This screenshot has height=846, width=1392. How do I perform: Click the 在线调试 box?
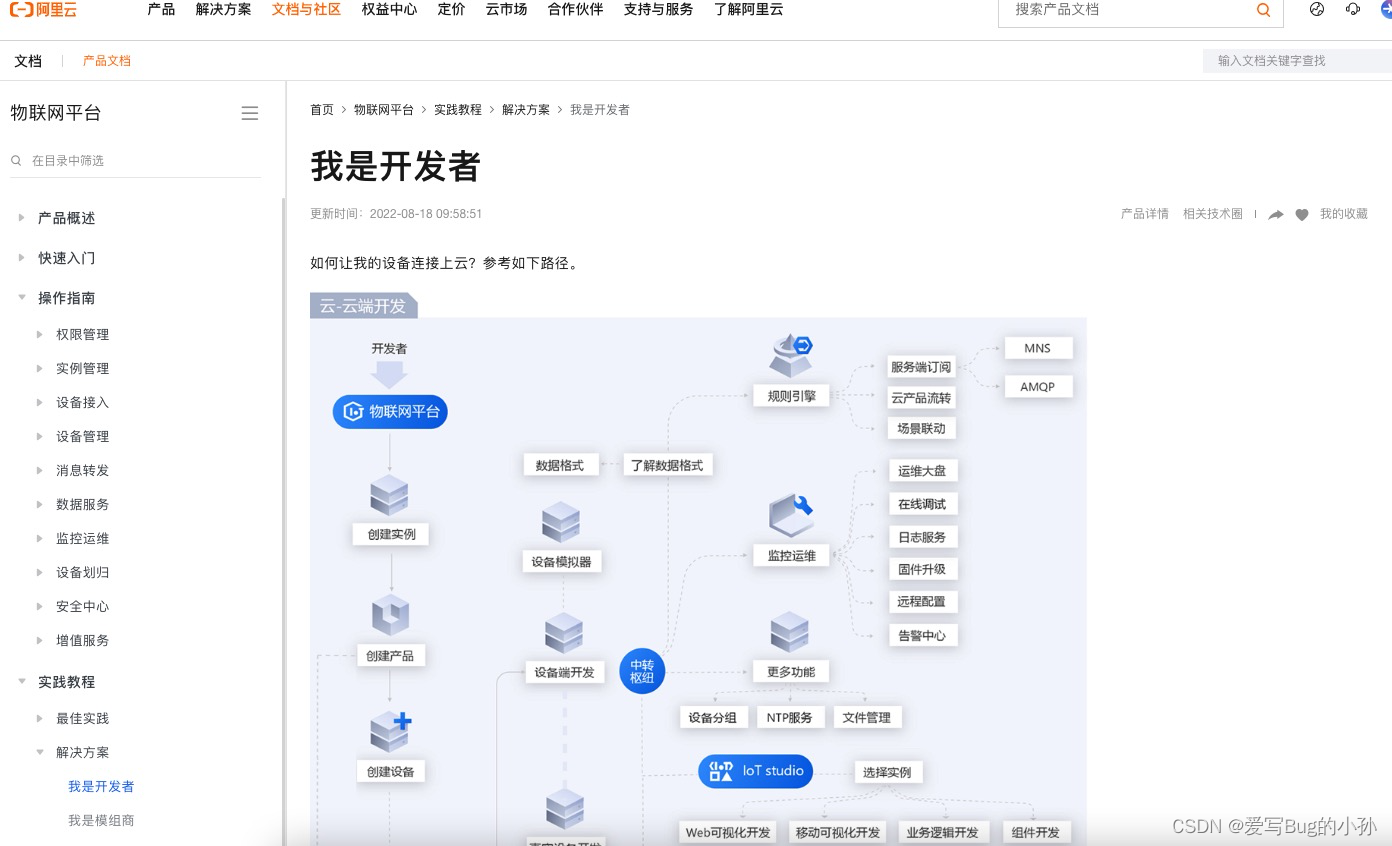pos(922,504)
